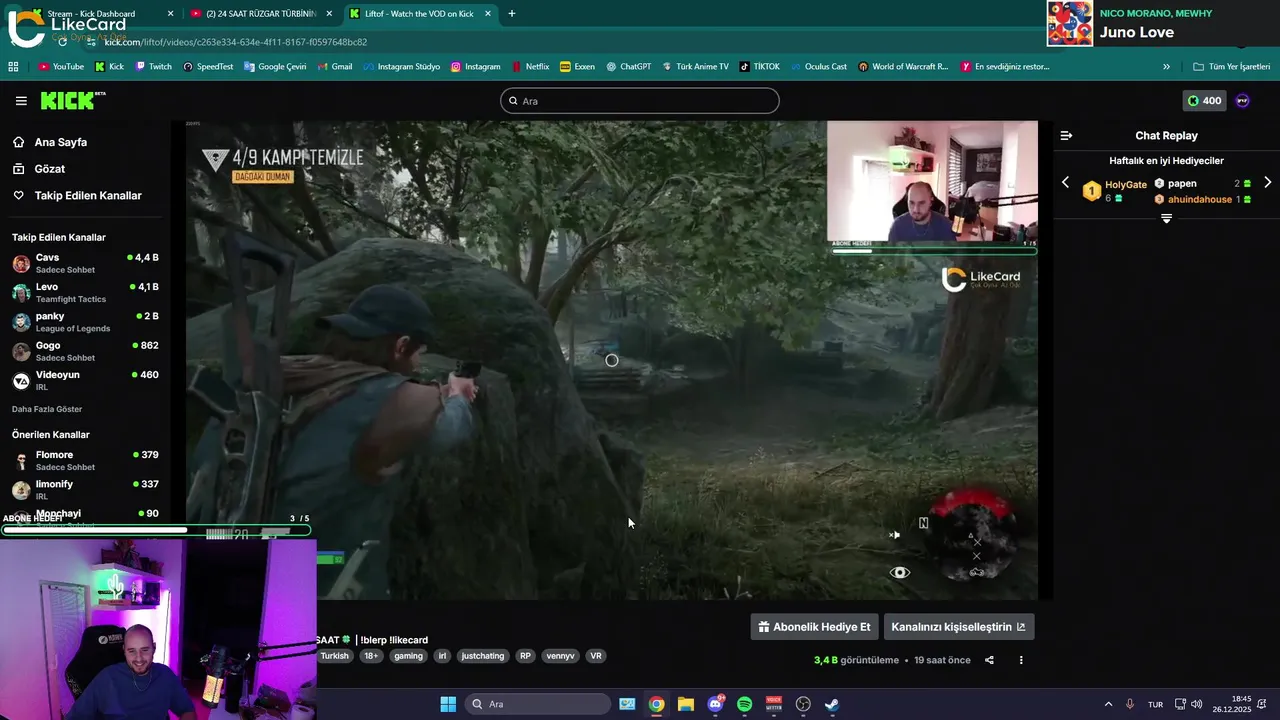Open the Gmail bookmark
Viewport: 1280px width, 720px height.
click(334, 67)
